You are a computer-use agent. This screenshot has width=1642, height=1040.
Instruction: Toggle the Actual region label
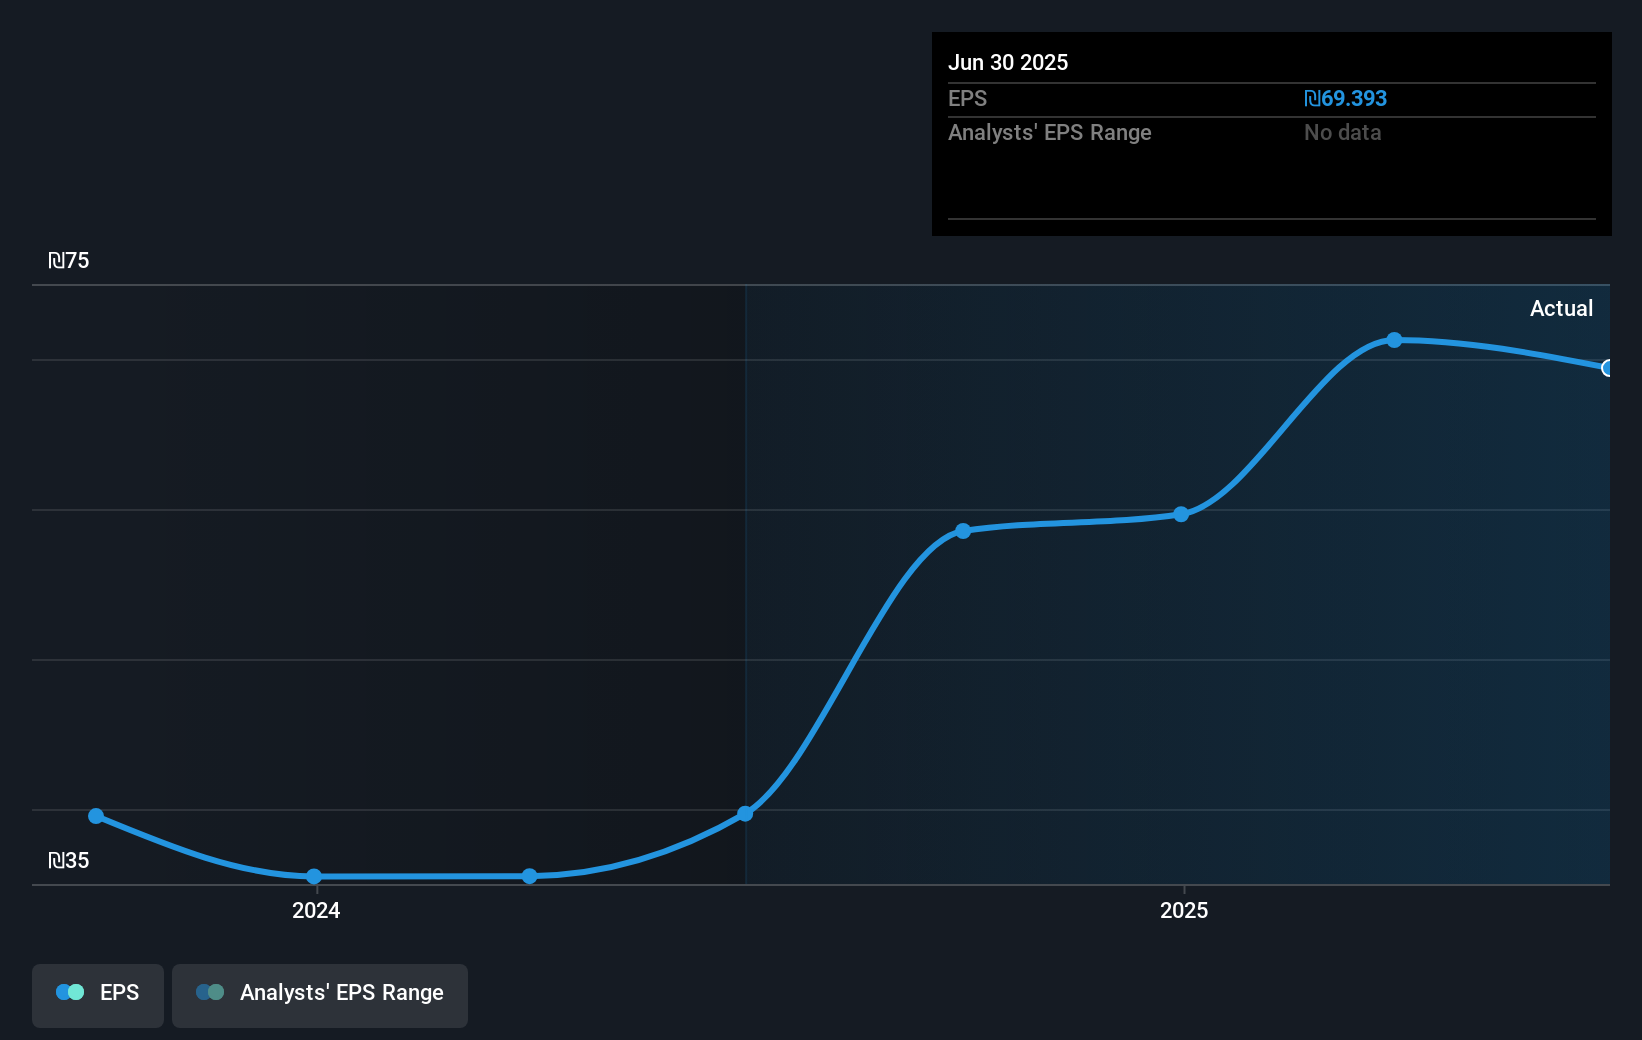tap(1562, 308)
